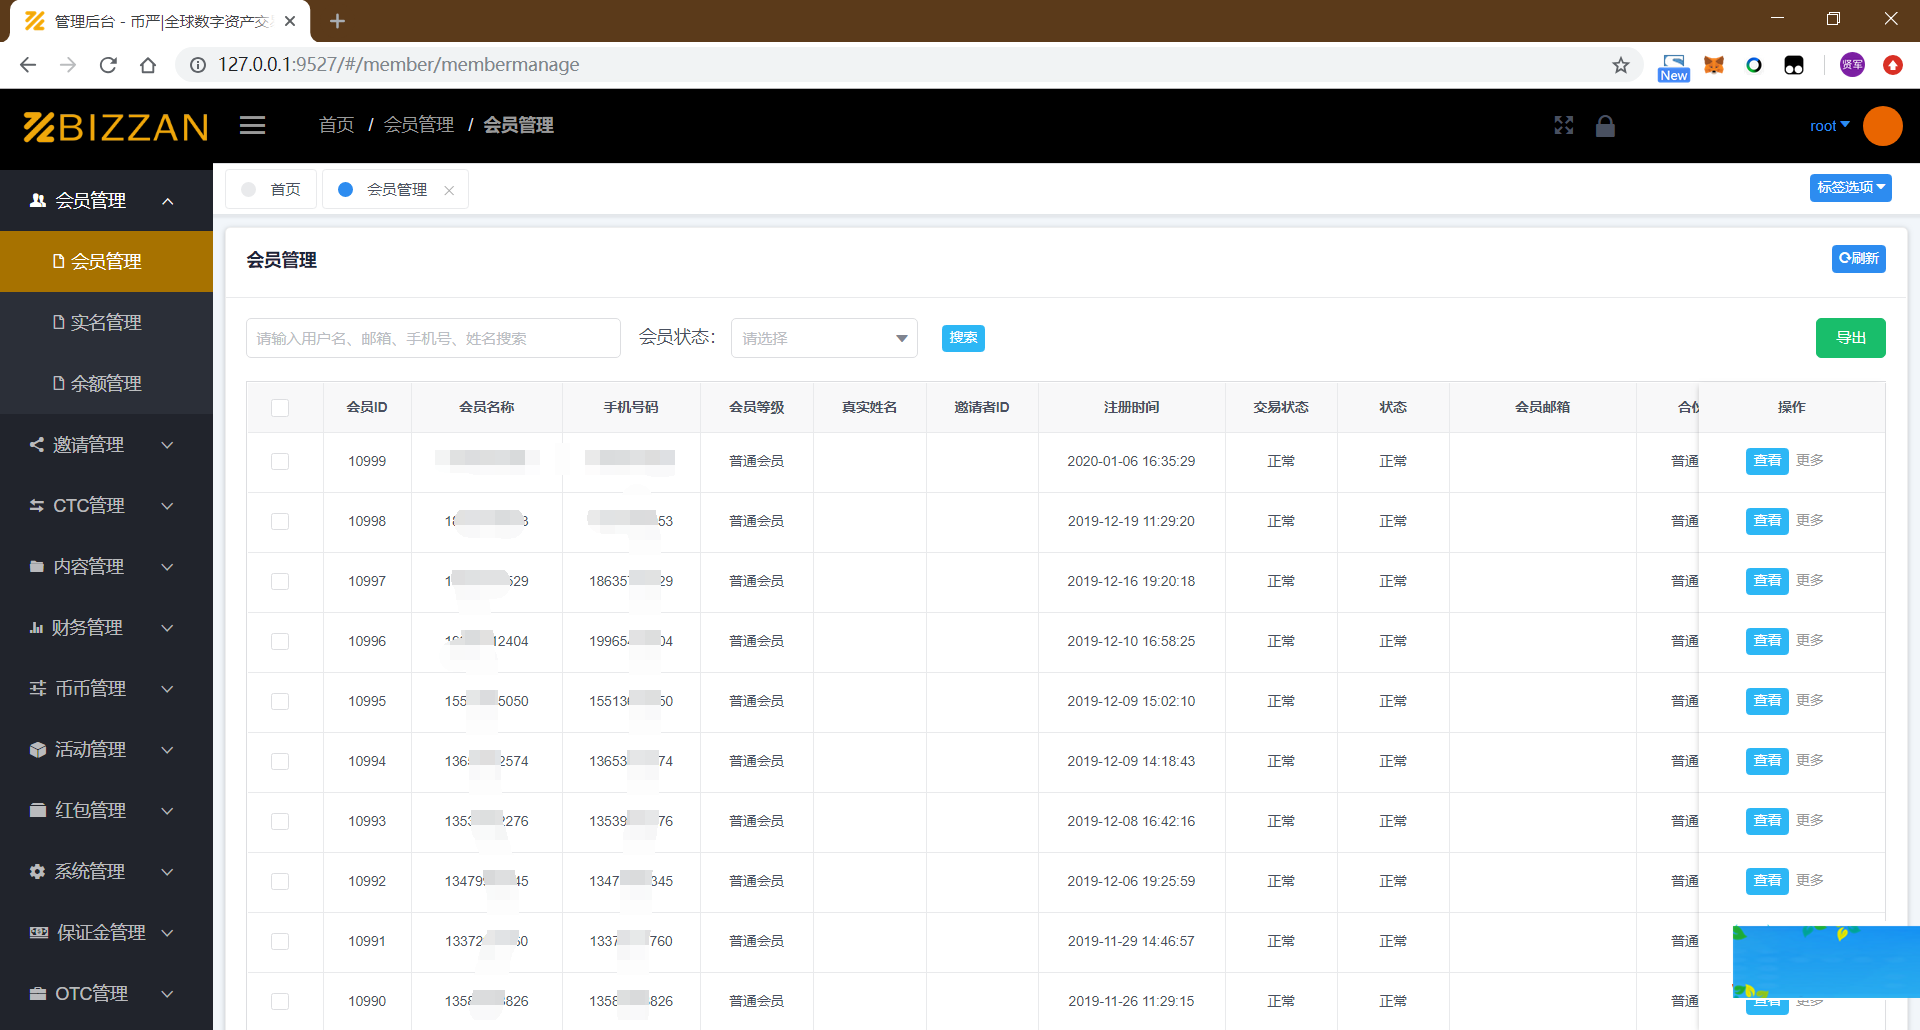Tick the checkbox for member 10996

point(280,641)
